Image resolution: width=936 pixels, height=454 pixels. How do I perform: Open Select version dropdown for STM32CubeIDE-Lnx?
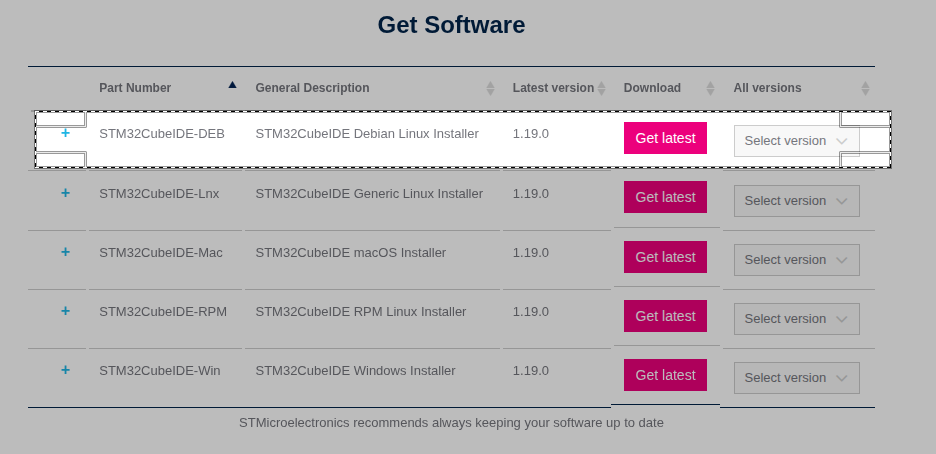point(796,201)
